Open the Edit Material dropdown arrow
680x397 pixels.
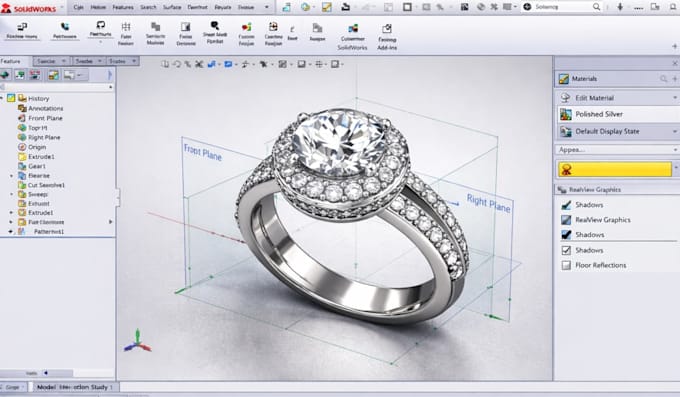pos(675,98)
